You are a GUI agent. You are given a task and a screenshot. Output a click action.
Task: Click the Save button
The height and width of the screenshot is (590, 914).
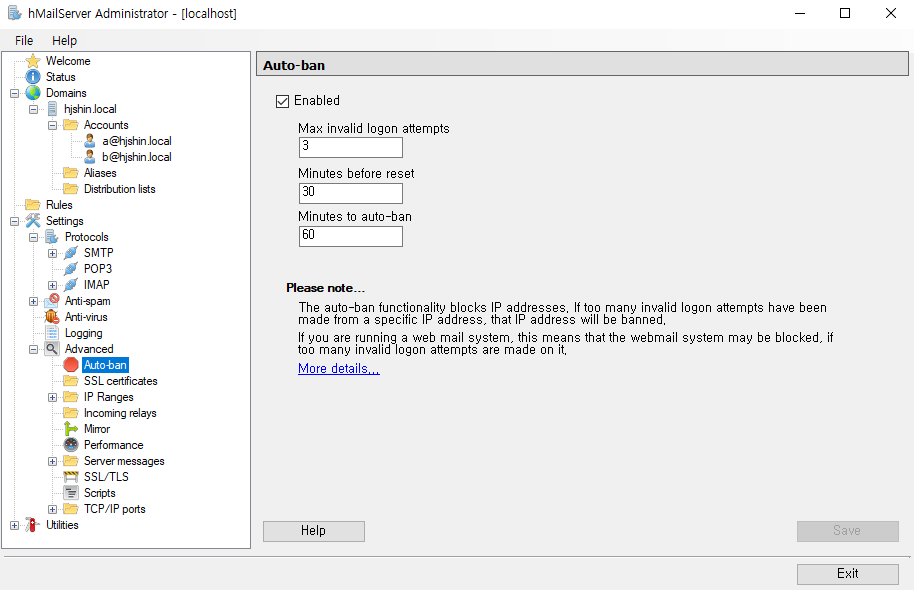coord(848,531)
